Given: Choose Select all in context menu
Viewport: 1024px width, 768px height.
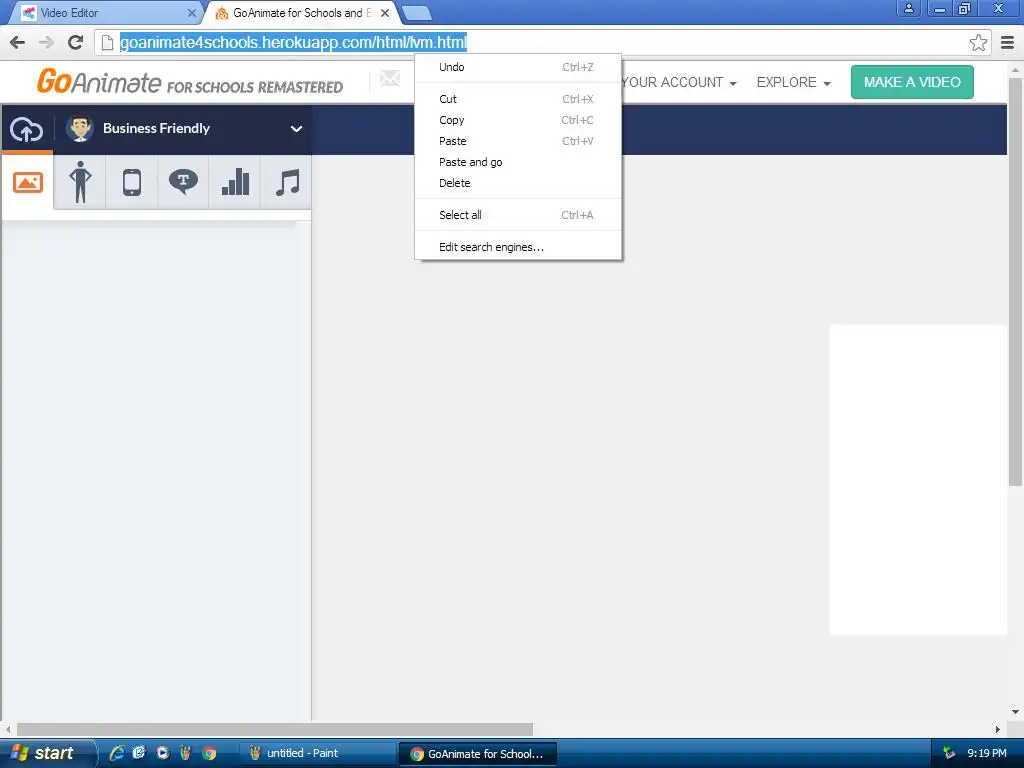Looking at the screenshot, I should [518, 215].
